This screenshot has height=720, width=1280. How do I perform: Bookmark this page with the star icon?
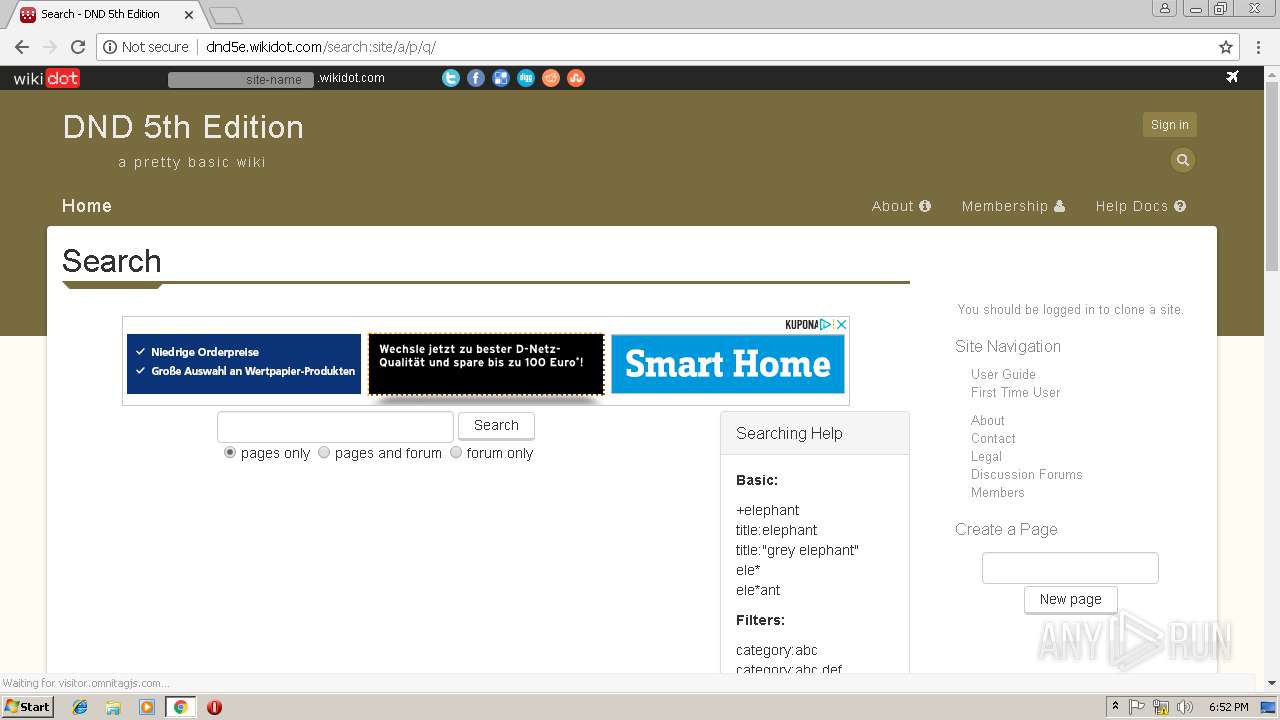coord(1226,47)
